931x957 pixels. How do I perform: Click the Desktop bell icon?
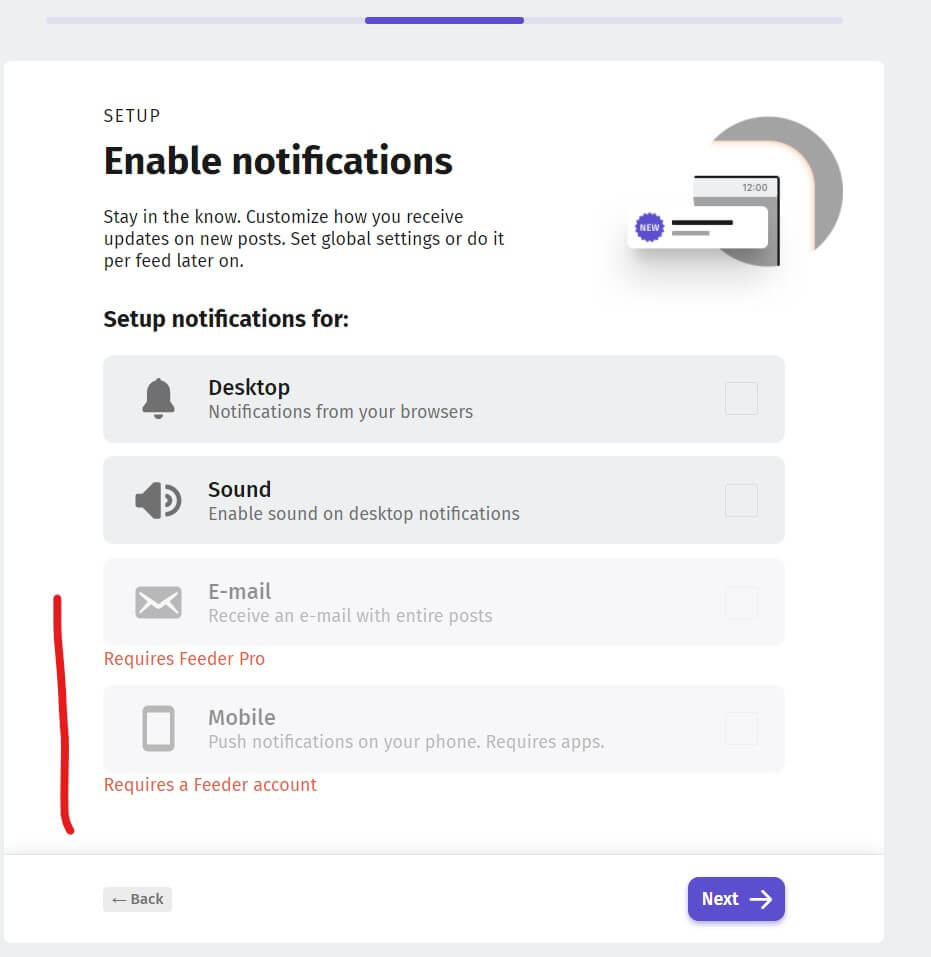158,398
